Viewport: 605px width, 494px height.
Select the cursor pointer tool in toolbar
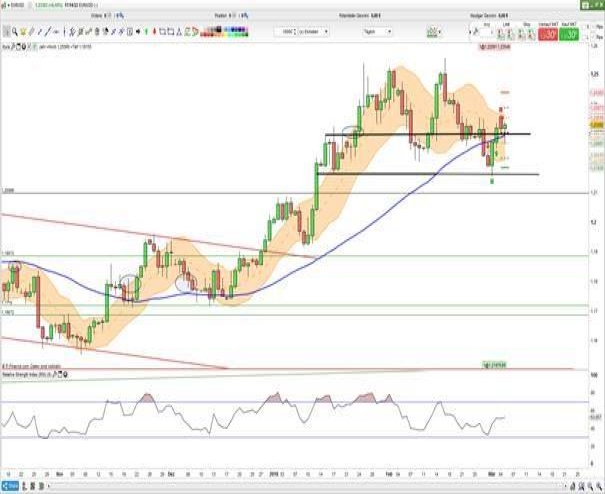6,32
